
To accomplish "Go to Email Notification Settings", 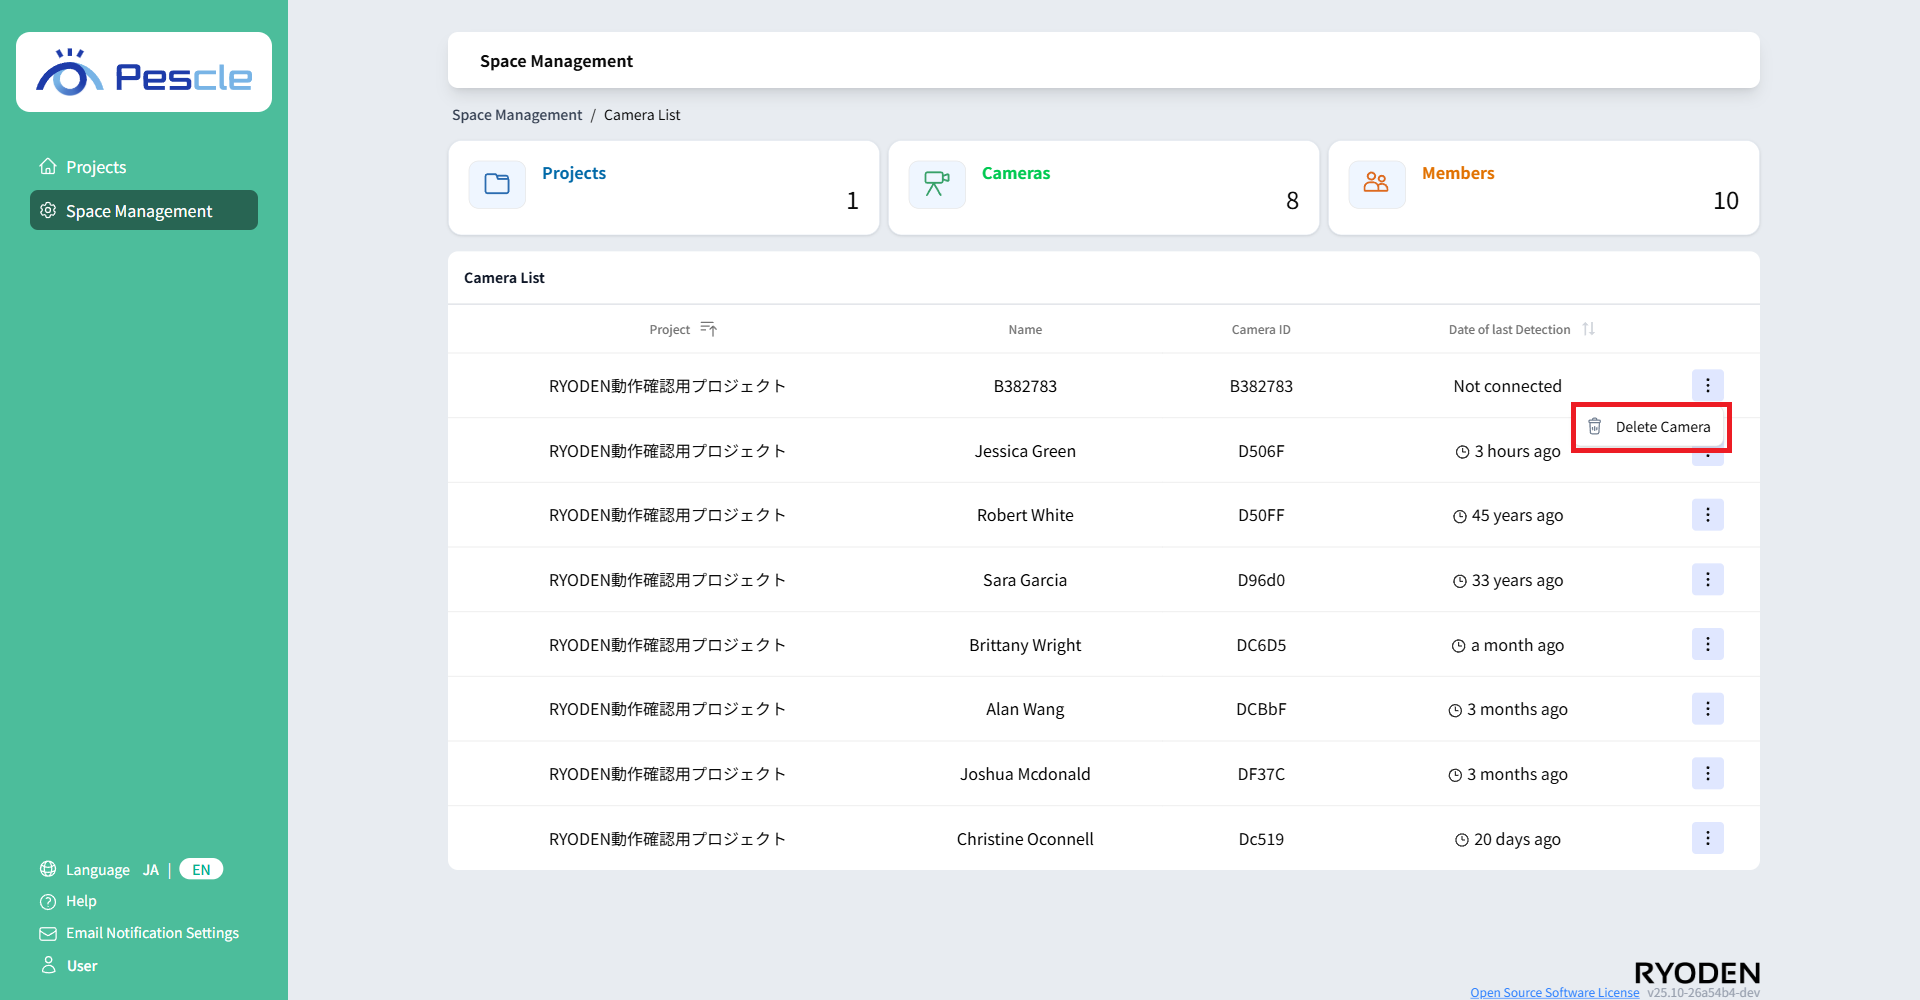I will point(152,933).
